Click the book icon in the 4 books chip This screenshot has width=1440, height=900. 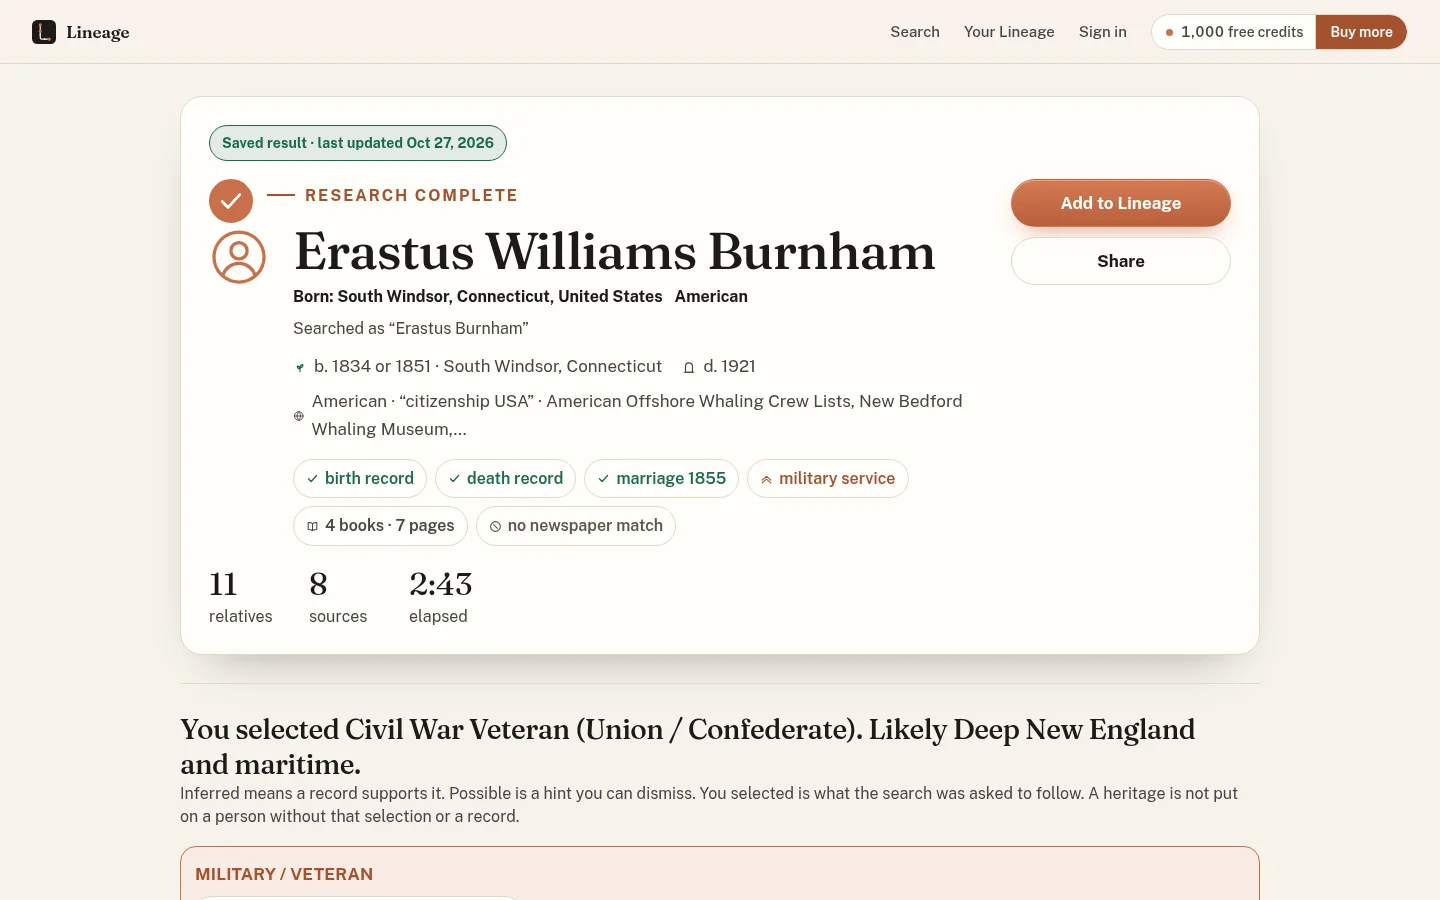[x=313, y=526]
